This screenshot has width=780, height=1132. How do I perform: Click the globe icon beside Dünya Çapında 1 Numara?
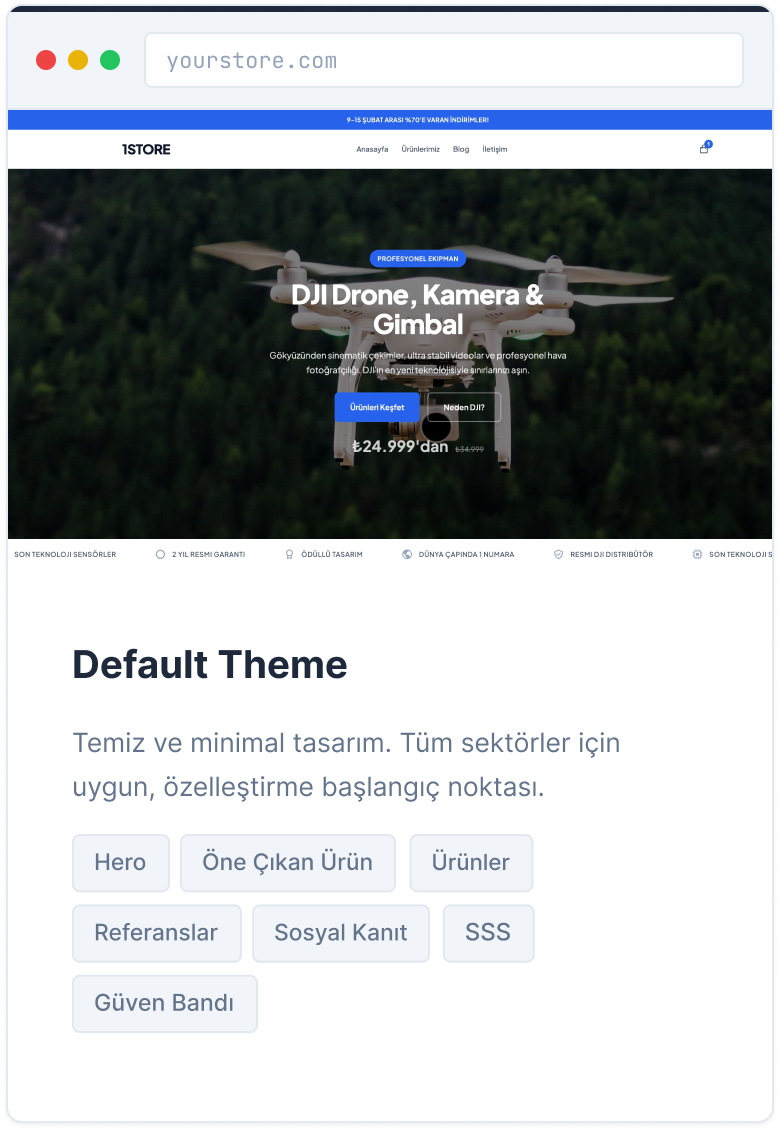[x=407, y=554]
